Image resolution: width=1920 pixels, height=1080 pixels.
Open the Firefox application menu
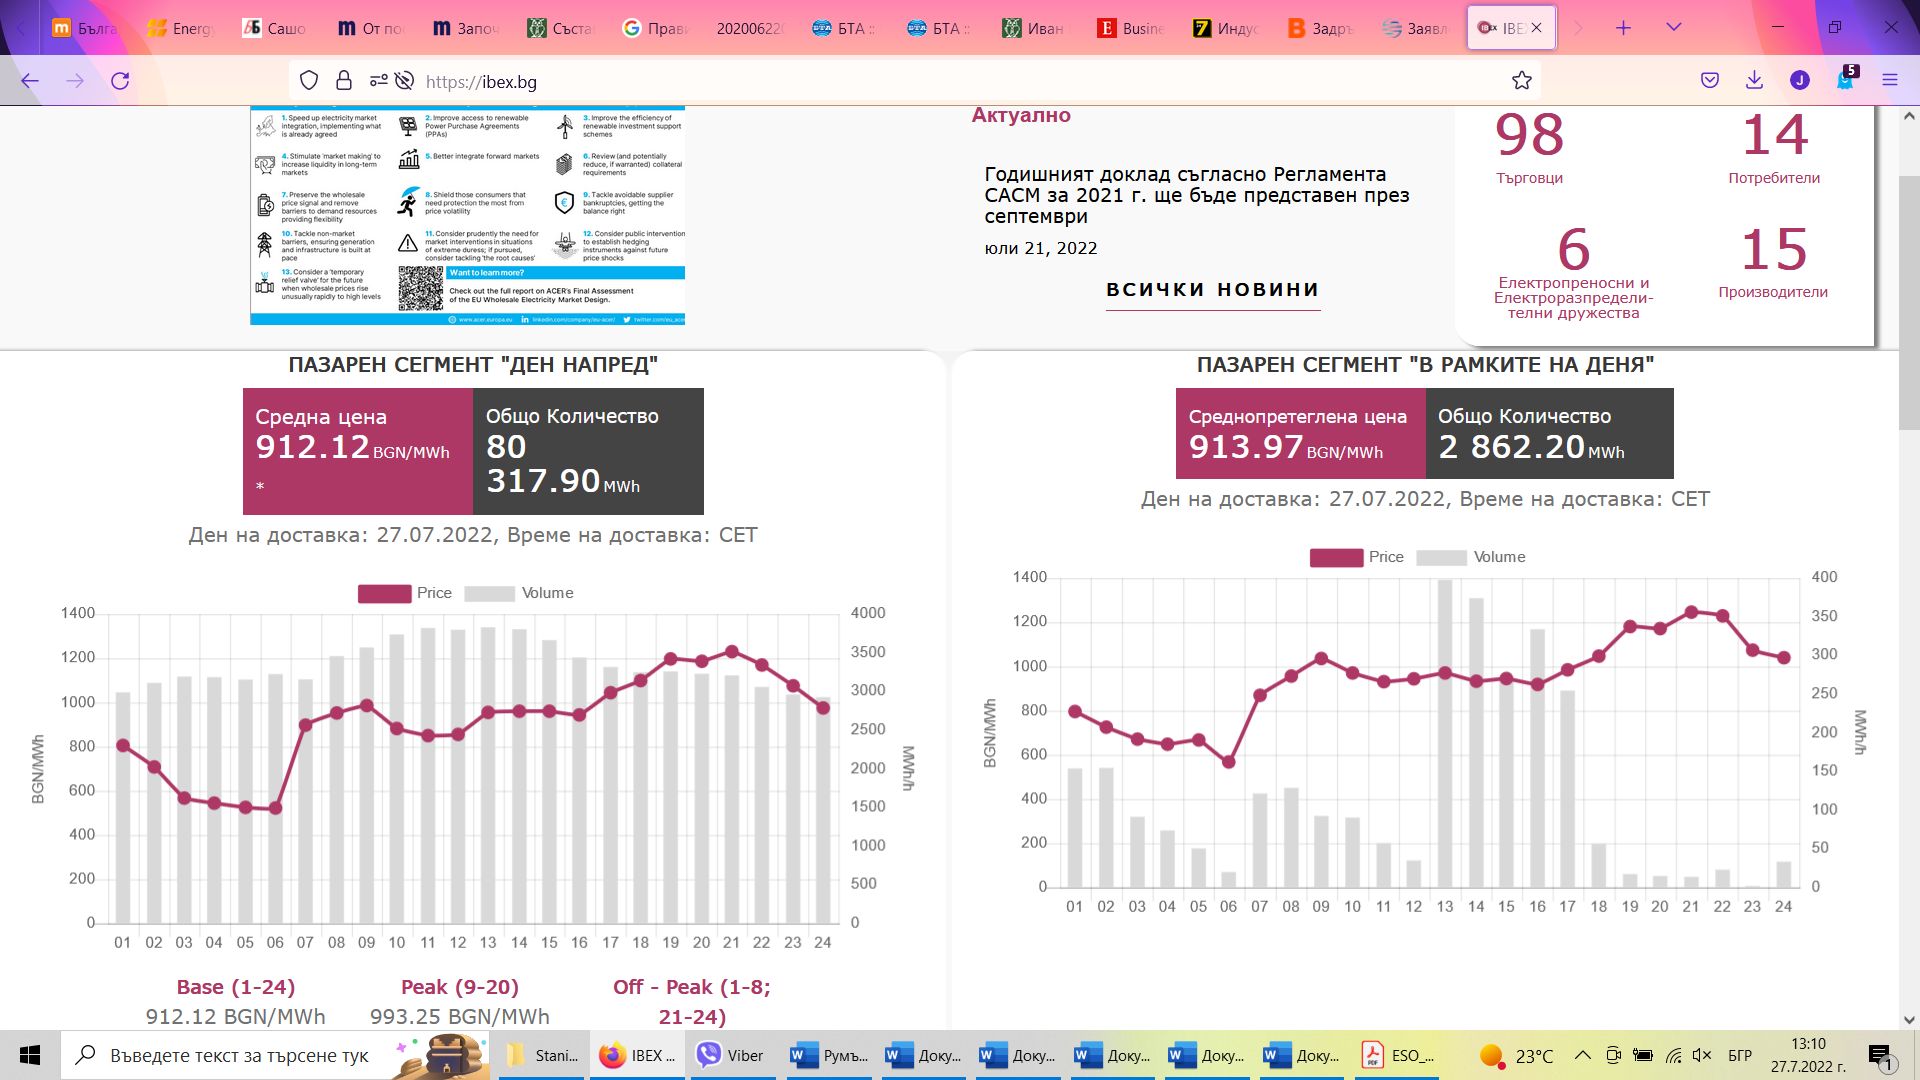1889,81
